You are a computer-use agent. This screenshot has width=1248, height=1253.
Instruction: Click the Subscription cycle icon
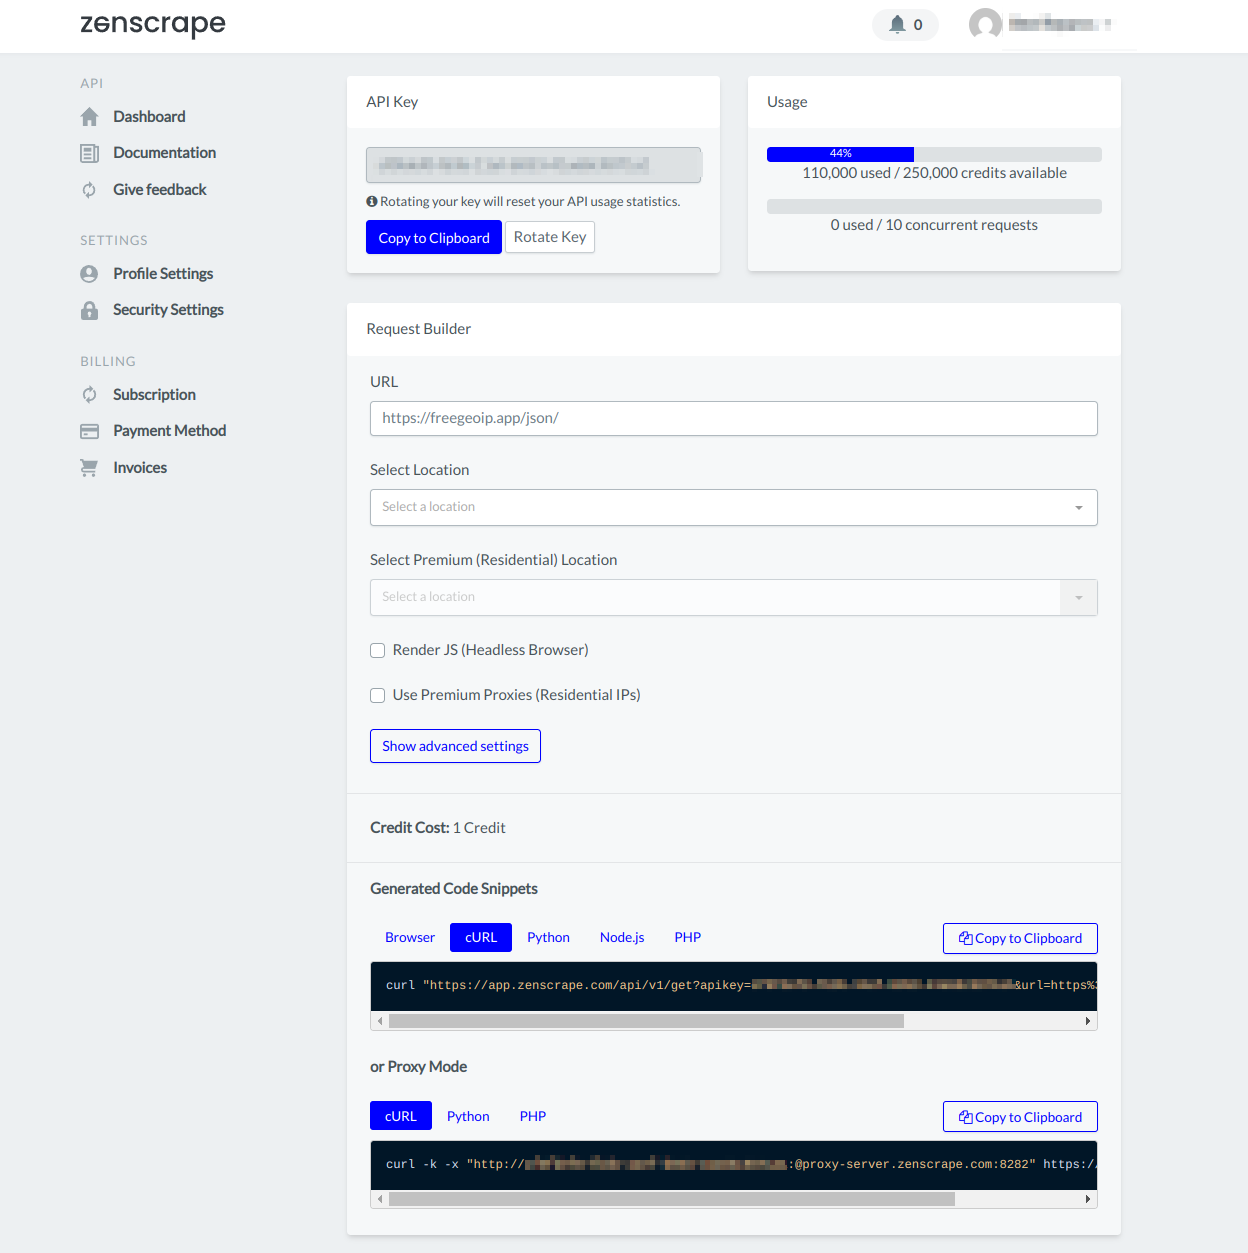pyautogui.click(x=89, y=395)
